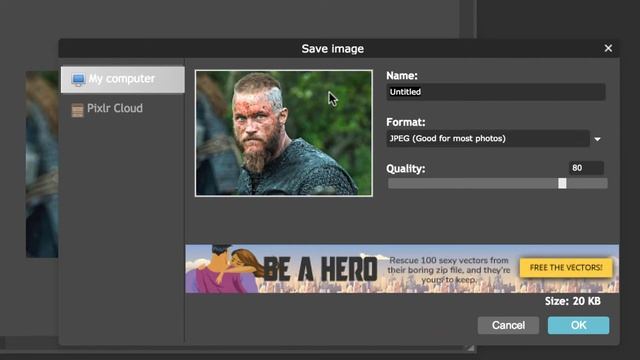The height and width of the screenshot is (360, 640).
Task: Open the Format dropdown showing JPEG
Action: pos(488,138)
